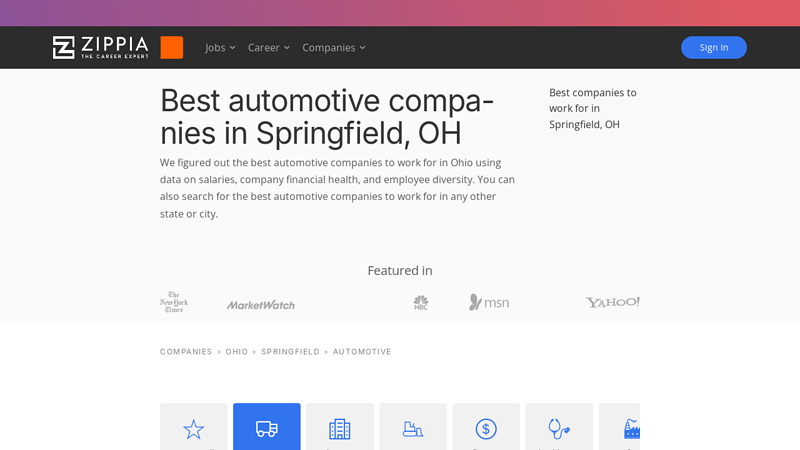
Task: Select the factory icon manufacturing tab
Action: 619,427
